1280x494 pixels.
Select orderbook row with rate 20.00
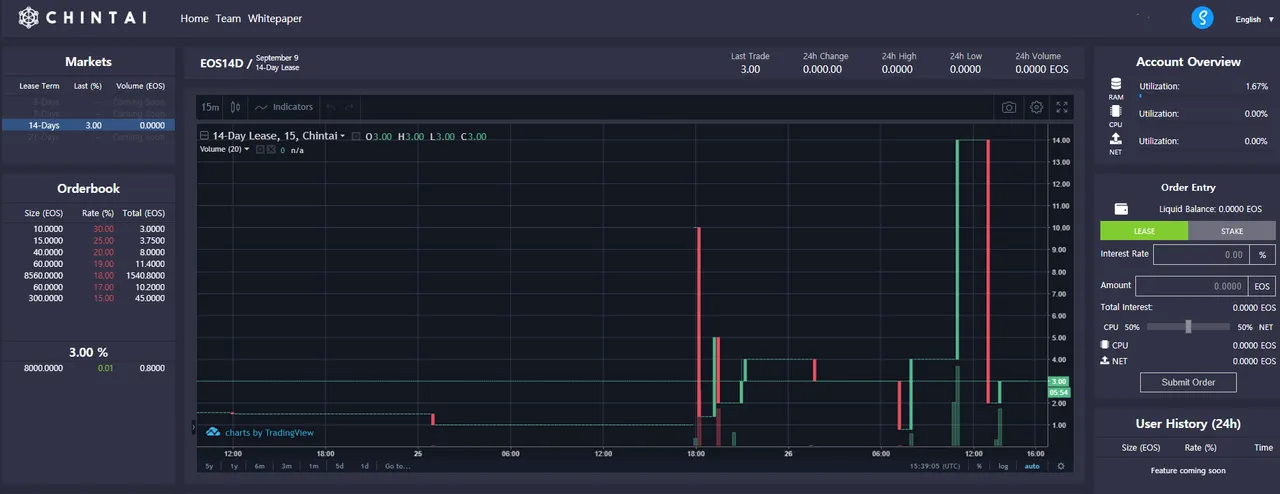(x=88, y=252)
